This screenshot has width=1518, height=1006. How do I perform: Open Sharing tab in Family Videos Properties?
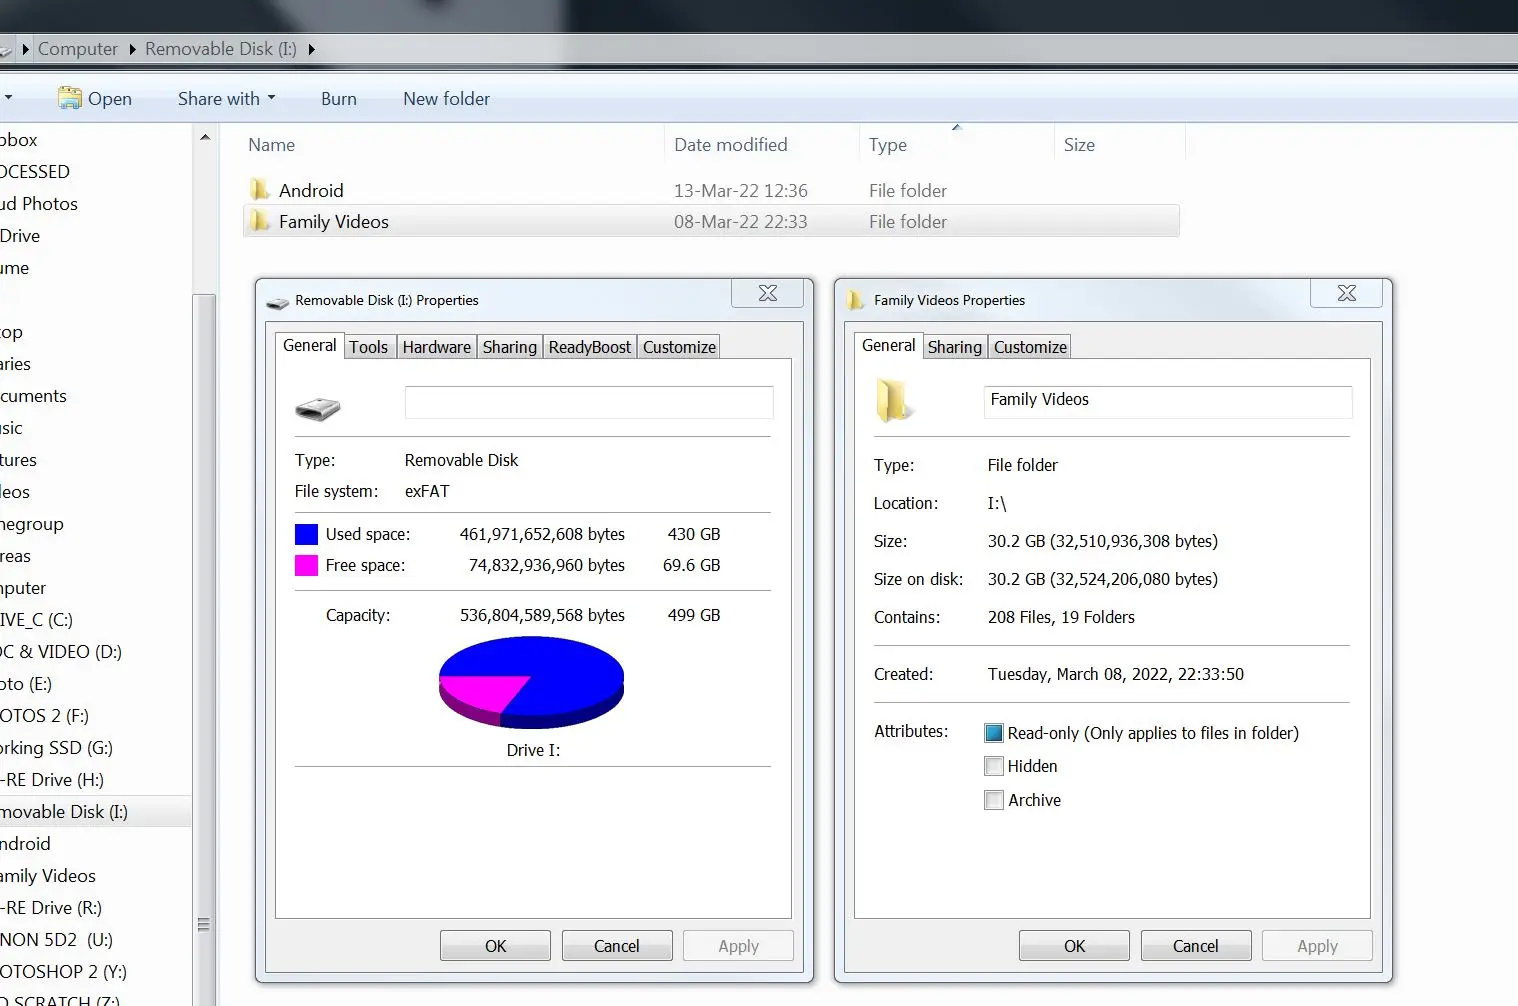954,347
